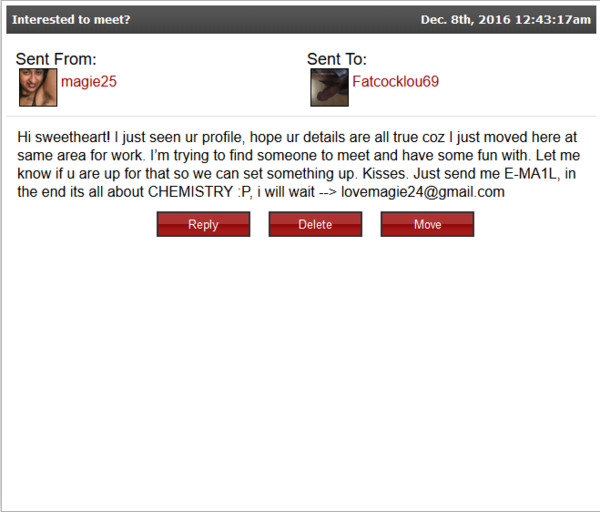Click the E-MA1L word in message body
600x512 pixels.
[530, 173]
